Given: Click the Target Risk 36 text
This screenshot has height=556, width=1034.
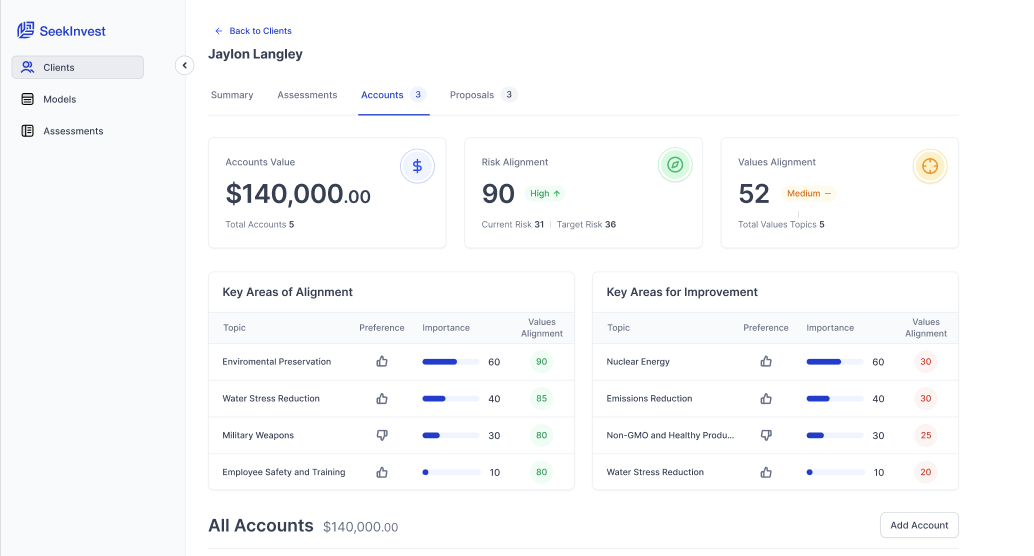Looking at the screenshot, I should 586,224.
